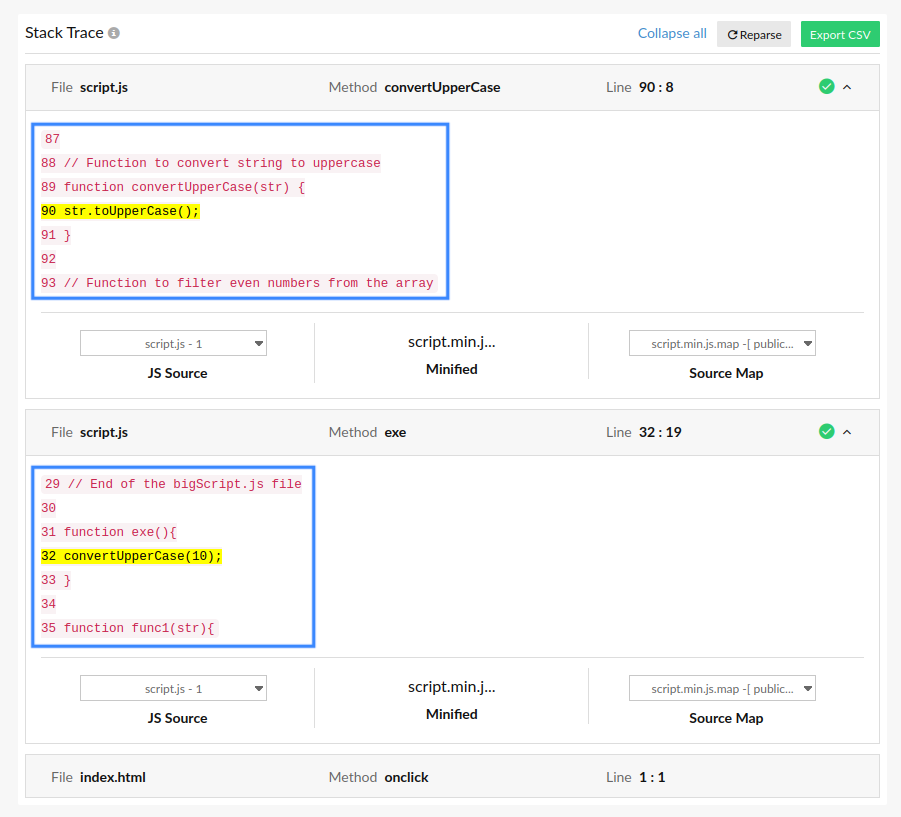Click the Export CSV button
The height and width of the screenshot is (817, 901).
pos(840,33)
